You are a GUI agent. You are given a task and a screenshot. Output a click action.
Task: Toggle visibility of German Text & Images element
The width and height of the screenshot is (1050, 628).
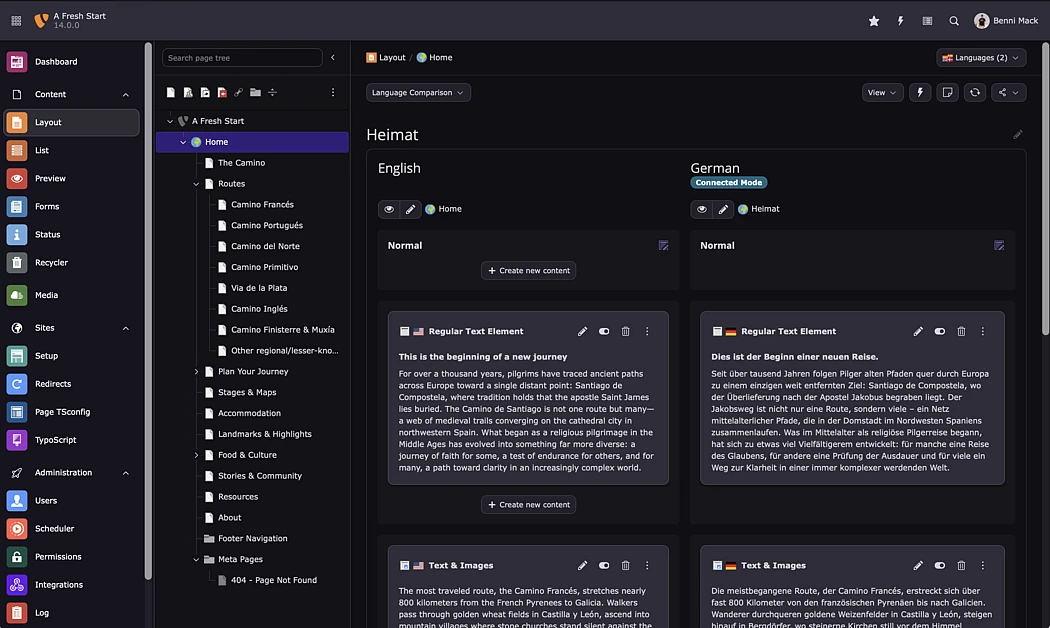tap(940, 565)
